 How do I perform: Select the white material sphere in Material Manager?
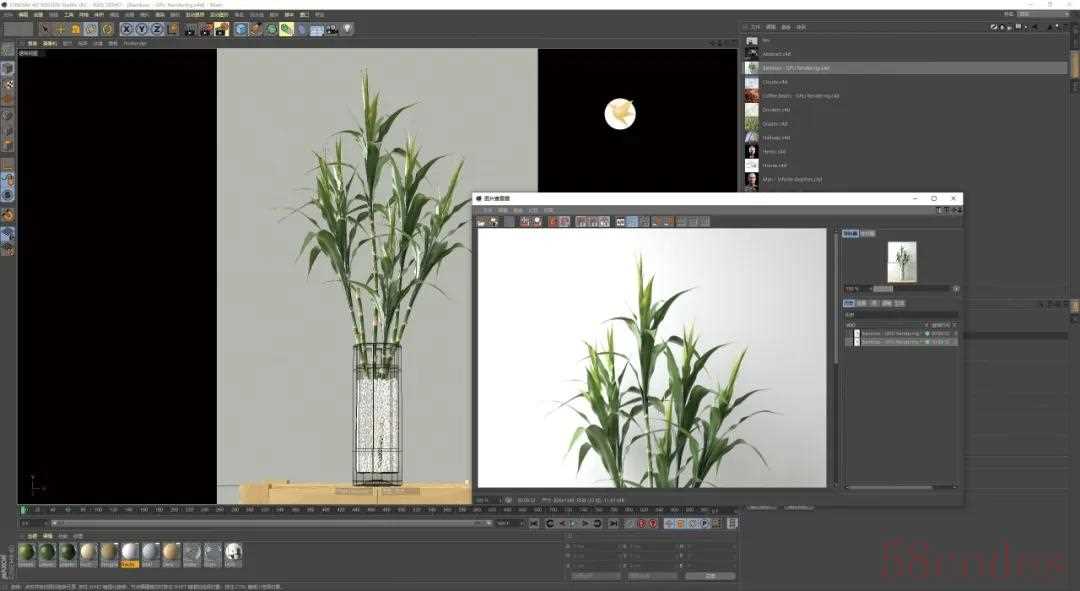pyautogui.click(x=130, y=552)
